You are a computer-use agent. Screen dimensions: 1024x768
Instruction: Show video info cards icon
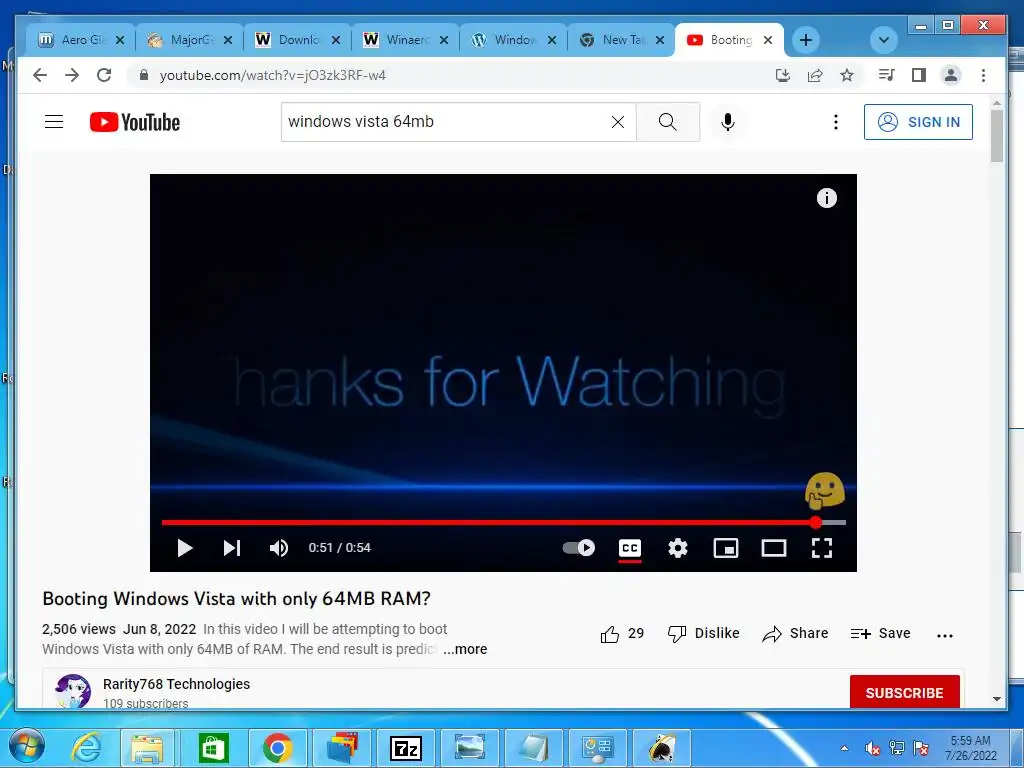[x=827, y=198]
